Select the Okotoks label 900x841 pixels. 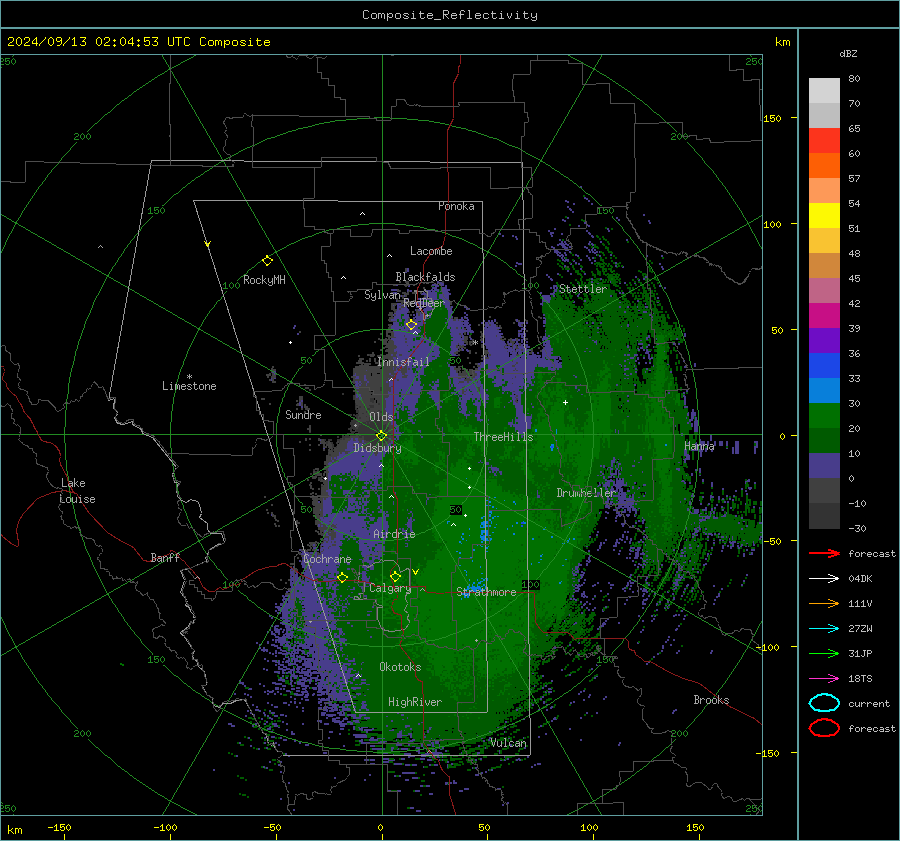coord(400,667)
